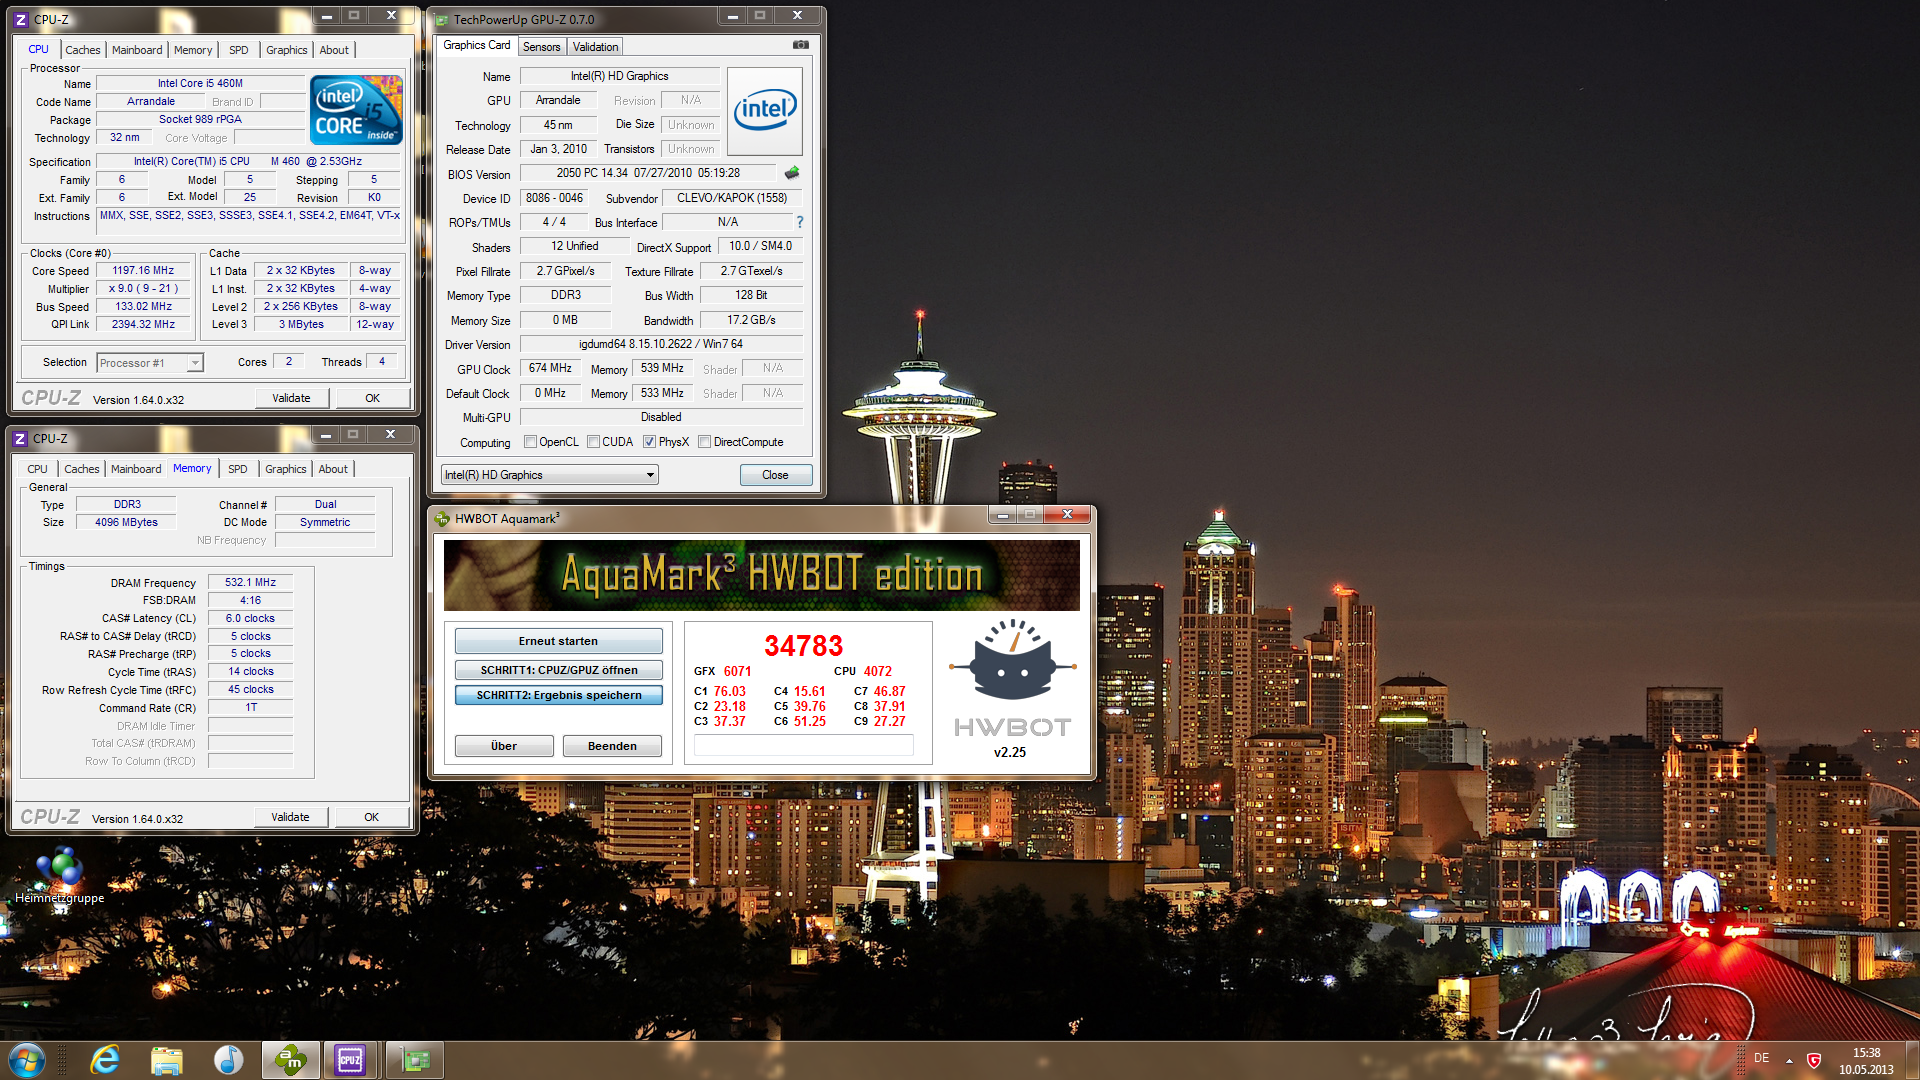The width and height of the screenshot is (1920, 1080).
Task: Click Validate in the lower CPU-Z window
Action: tap(290, 817)
